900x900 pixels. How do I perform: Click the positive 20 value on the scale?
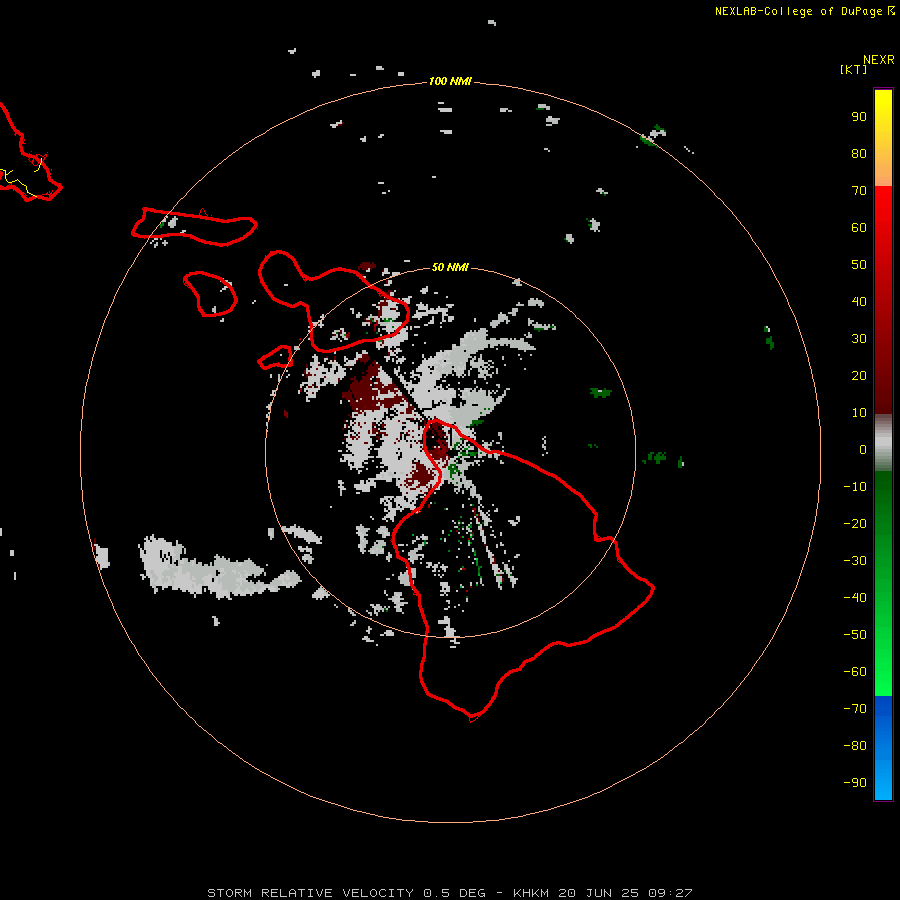[859, 375]
